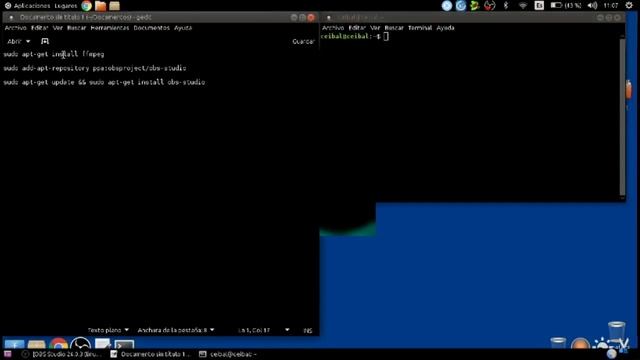
Task: Open gedit Buscar menu
Action: coord(77,28)
